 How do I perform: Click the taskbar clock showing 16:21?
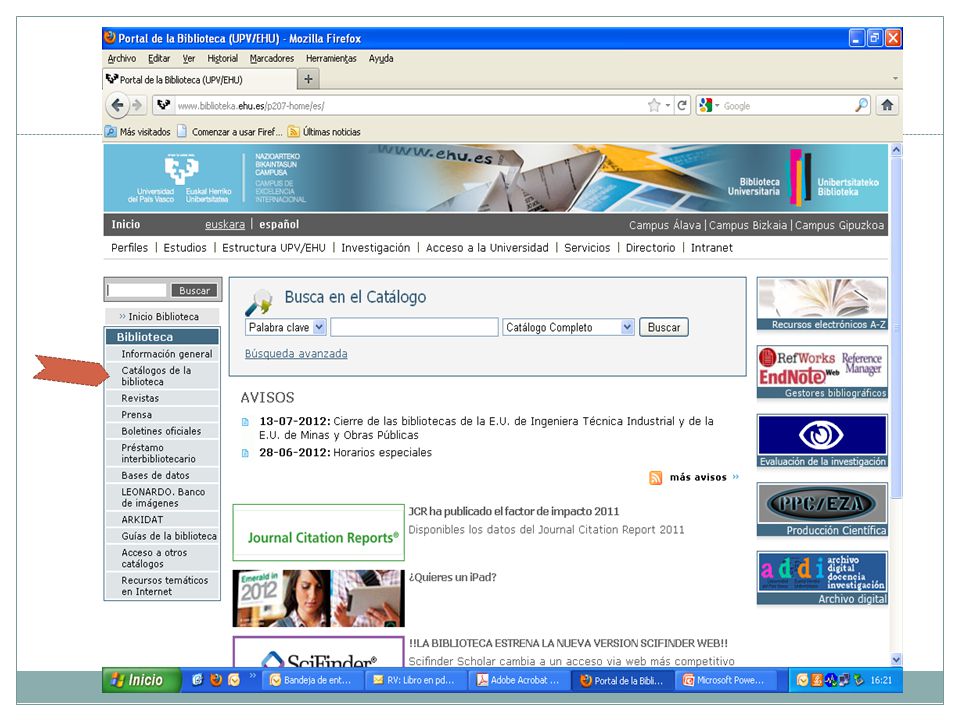pos(881,680)
